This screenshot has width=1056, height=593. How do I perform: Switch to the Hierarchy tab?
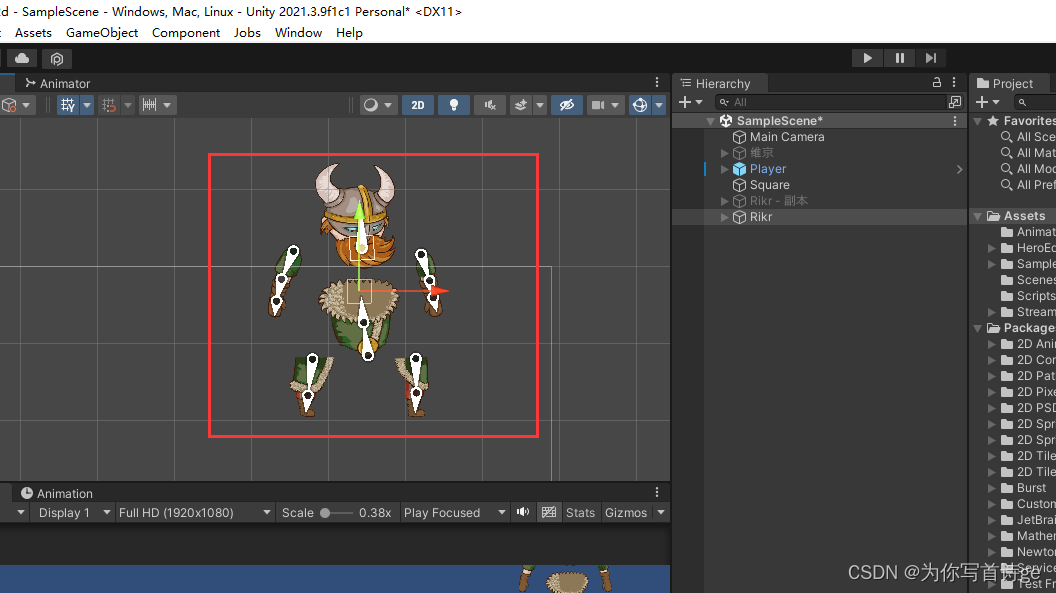715,83
